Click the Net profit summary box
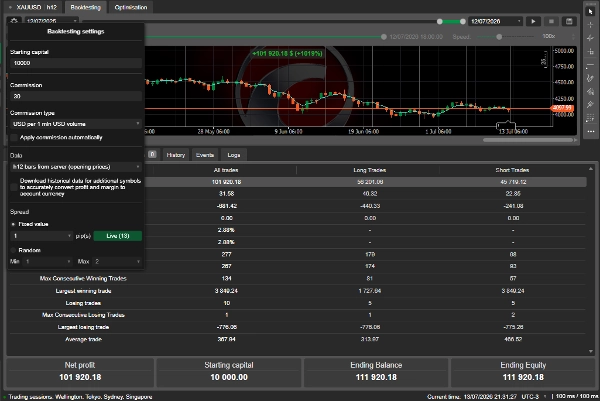This screenshot has width=600, height=401. [80, 372]
